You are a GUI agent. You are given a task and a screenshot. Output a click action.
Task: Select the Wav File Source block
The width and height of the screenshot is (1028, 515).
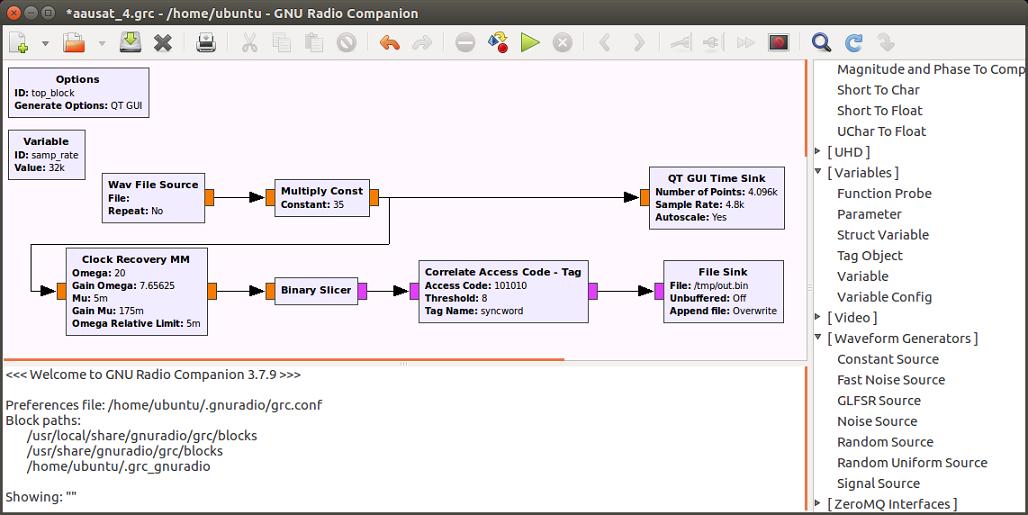pos(153,198)
